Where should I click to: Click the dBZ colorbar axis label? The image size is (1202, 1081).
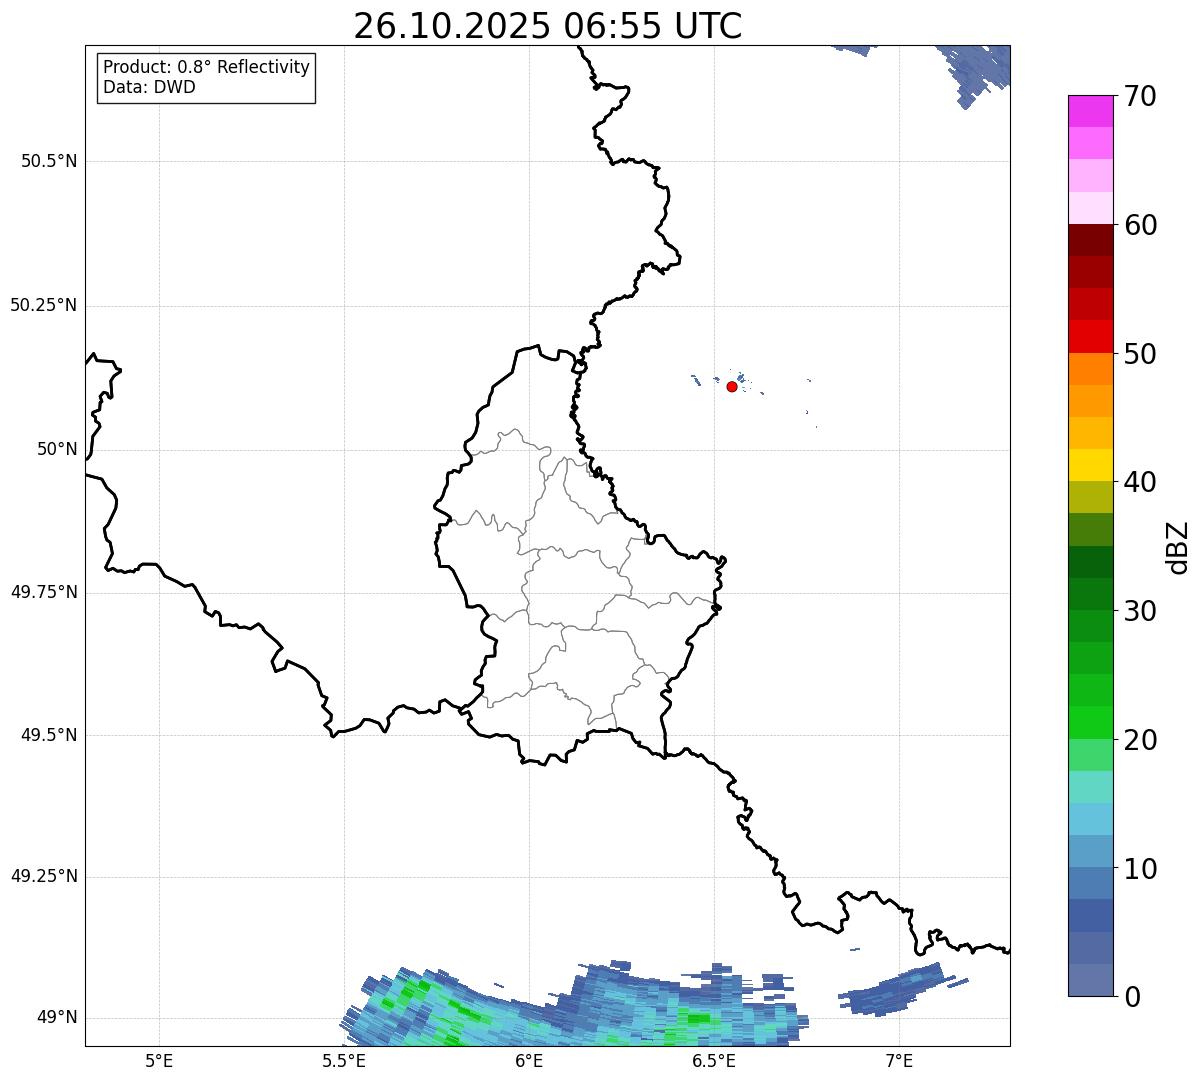(1178, 547)
